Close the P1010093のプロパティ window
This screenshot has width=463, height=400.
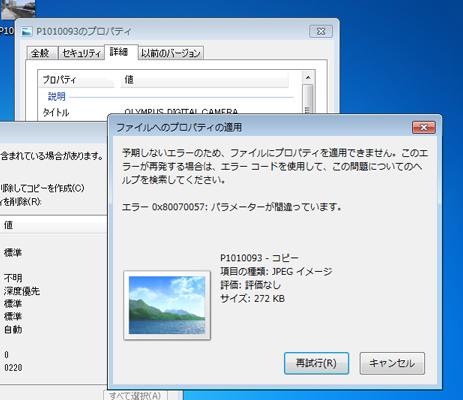click(321, 31)
